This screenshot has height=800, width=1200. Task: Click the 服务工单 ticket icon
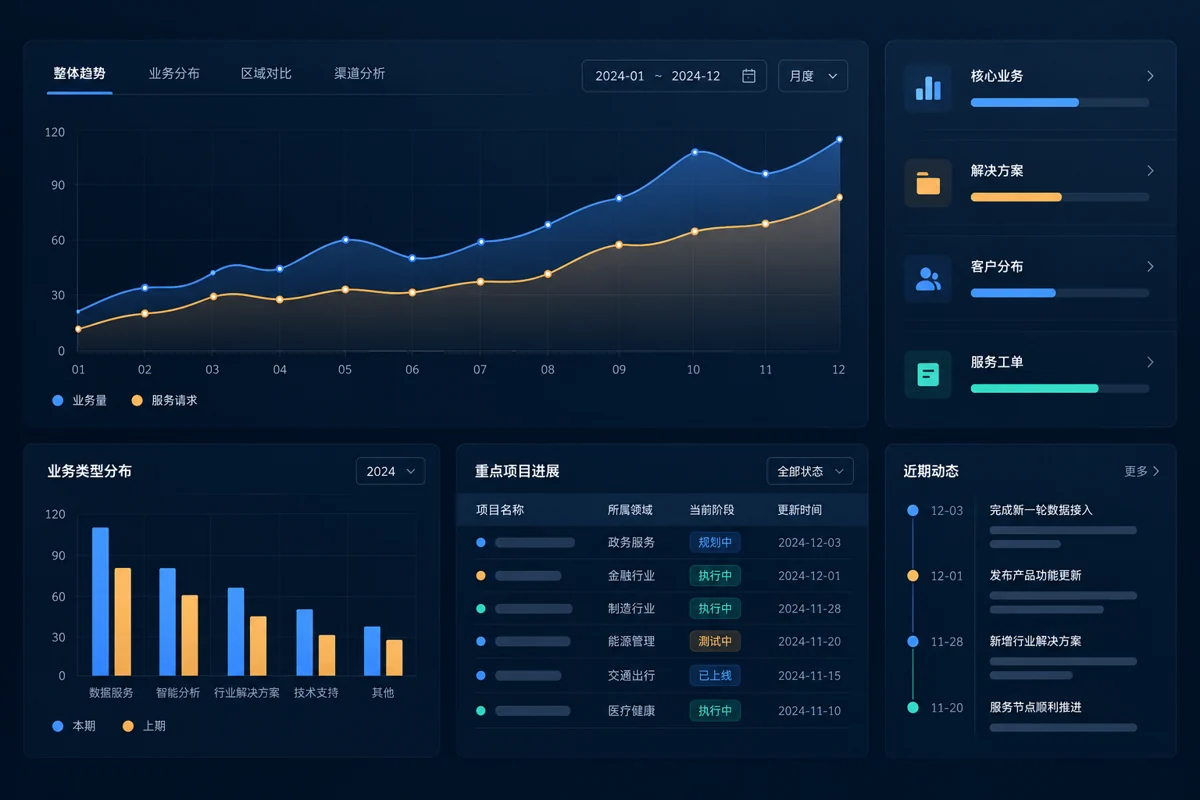point(928,375)
